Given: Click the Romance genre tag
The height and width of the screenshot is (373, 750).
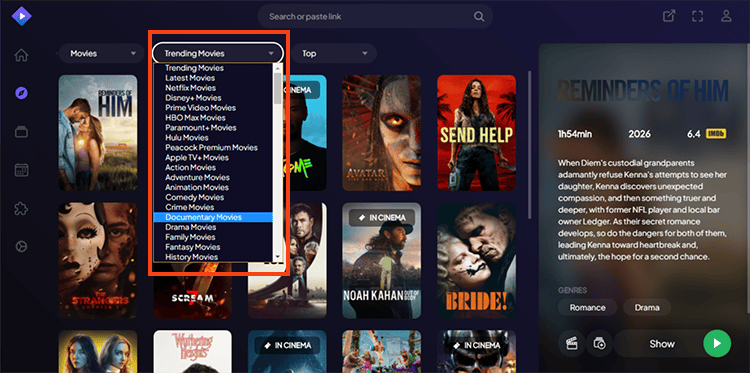Looking at the screenshot, I should point(587,307).
